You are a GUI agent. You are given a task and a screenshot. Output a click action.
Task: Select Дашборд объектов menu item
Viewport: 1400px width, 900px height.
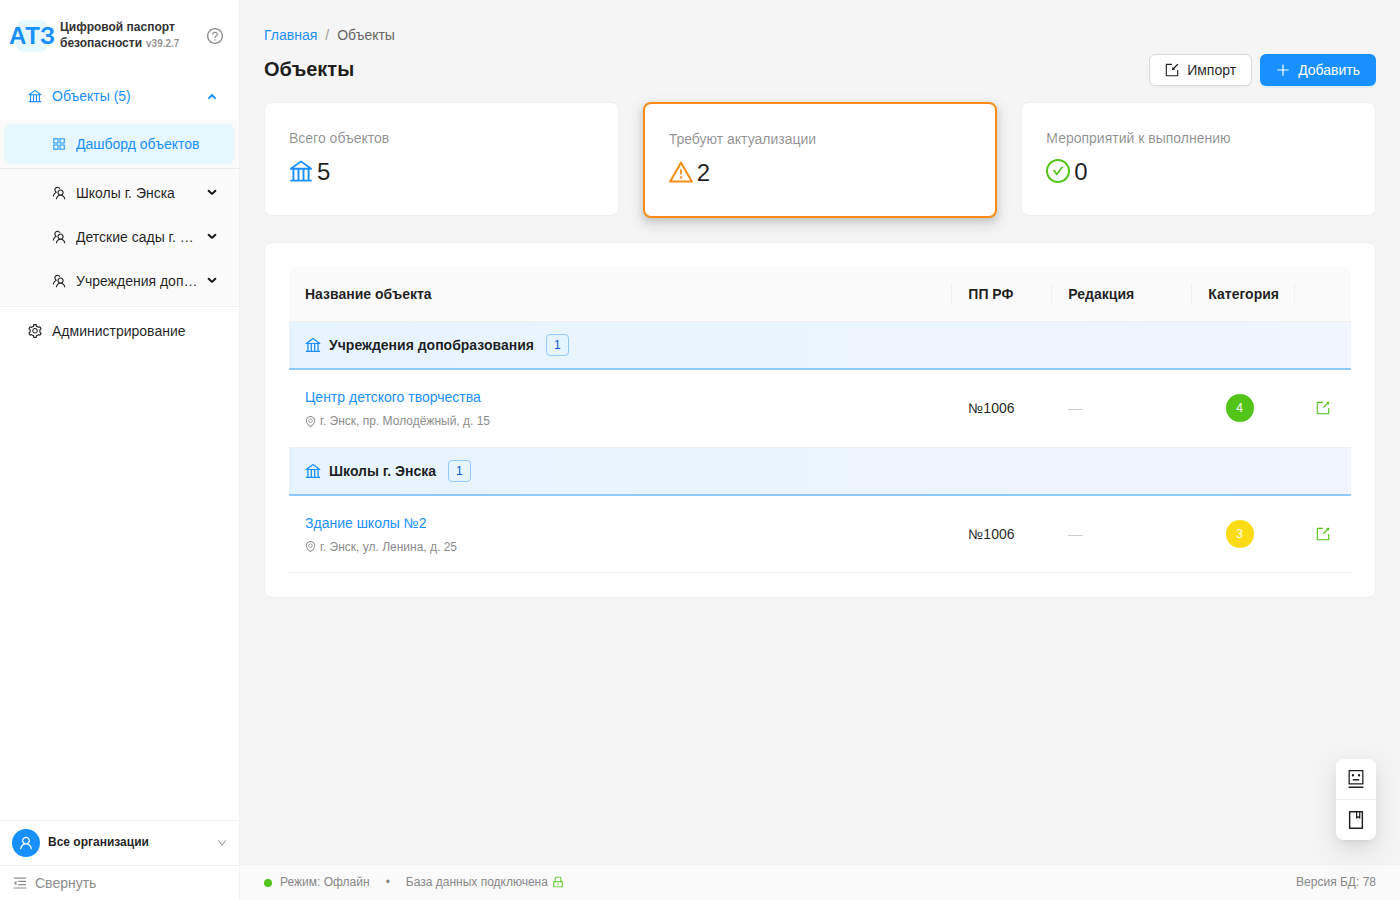pyautogui.click(x=137, y=144)
